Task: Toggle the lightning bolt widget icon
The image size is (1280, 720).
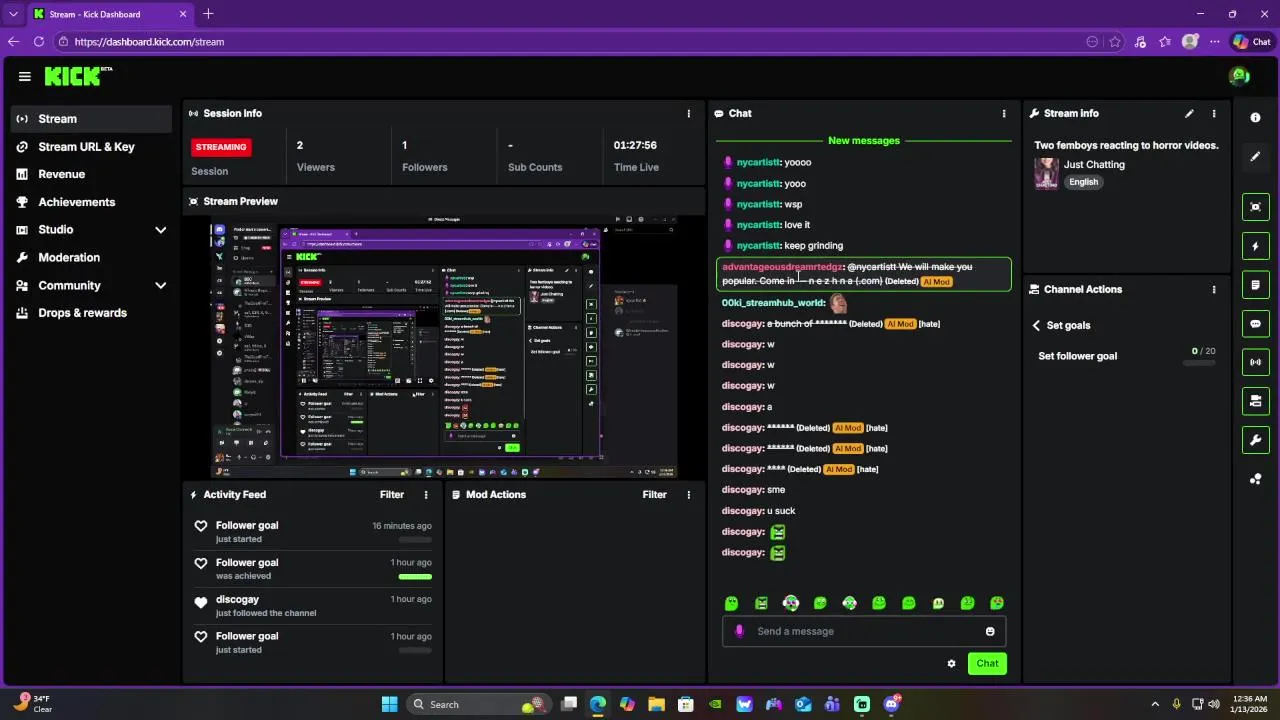Action: point(1256,246)
